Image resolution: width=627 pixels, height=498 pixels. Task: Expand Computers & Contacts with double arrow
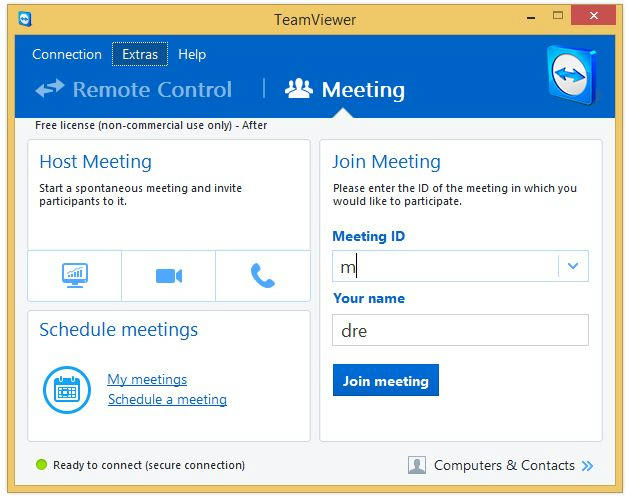(587, 466)
